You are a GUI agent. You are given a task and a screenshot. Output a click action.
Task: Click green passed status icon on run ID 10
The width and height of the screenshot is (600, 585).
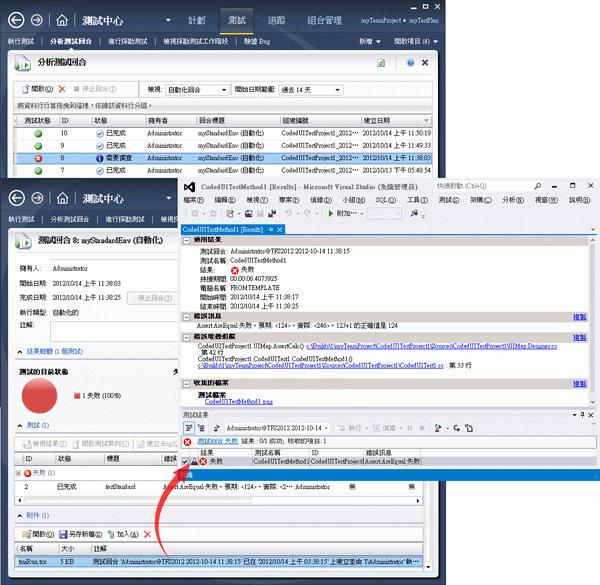[x=38, y=134]
